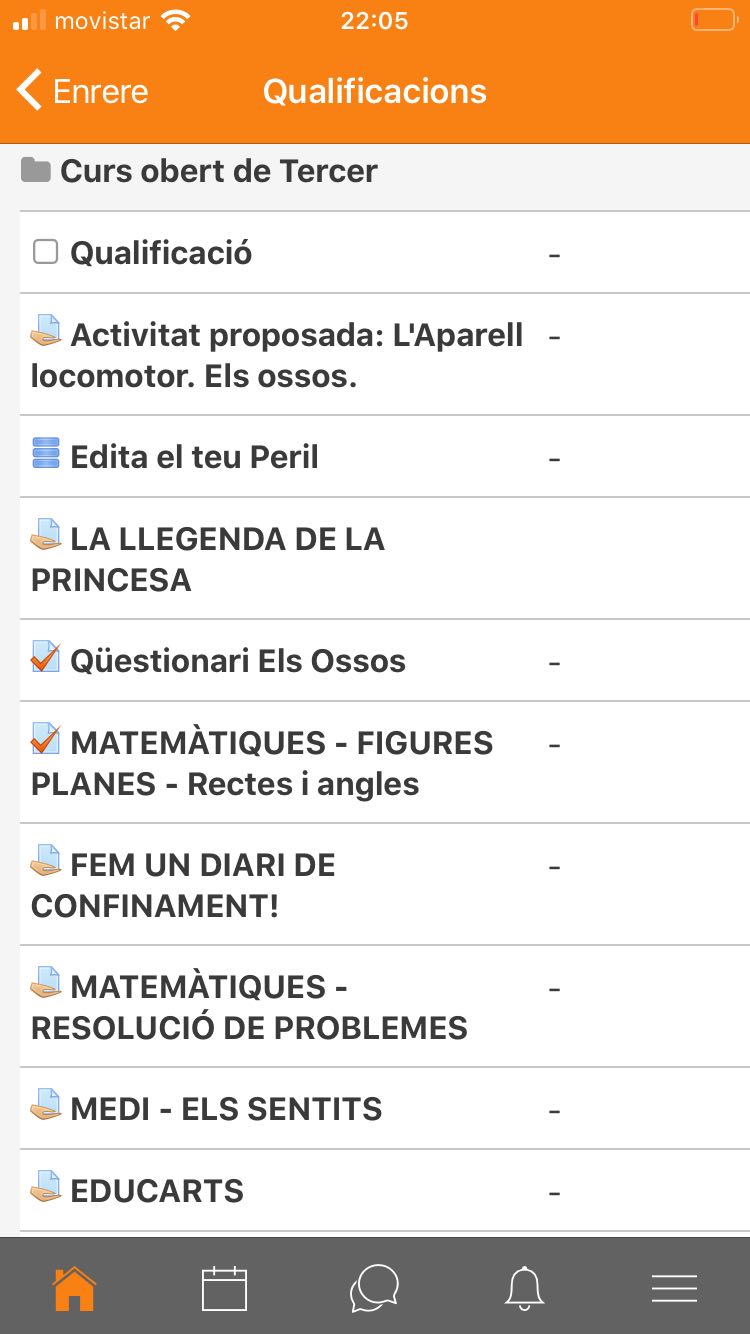Open MATEMÀTIQUES - RESOLUCIÓ DE PROBLEMES assignment
Image resolution: width=750 pixels, height=1334 pixels.
[249, 1007]
